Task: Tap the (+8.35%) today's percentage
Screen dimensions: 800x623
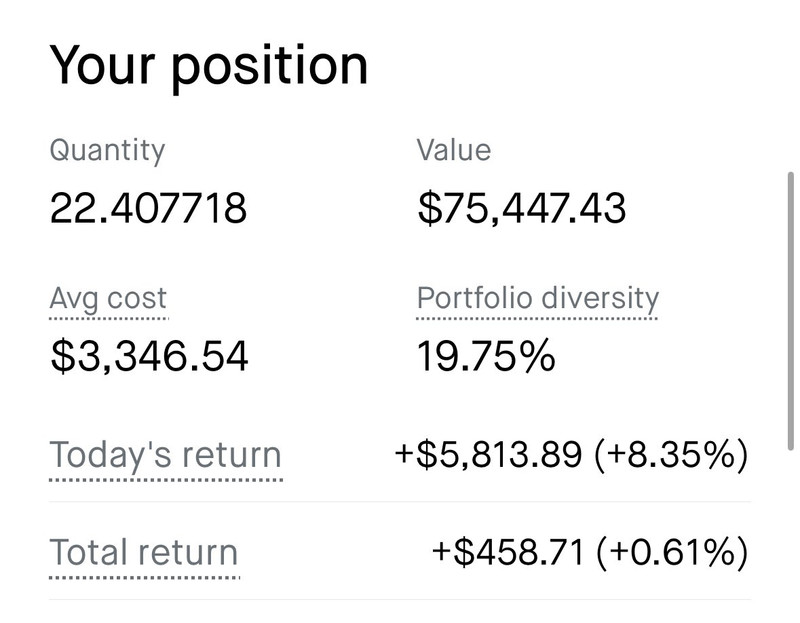Action: click(669, 455)
